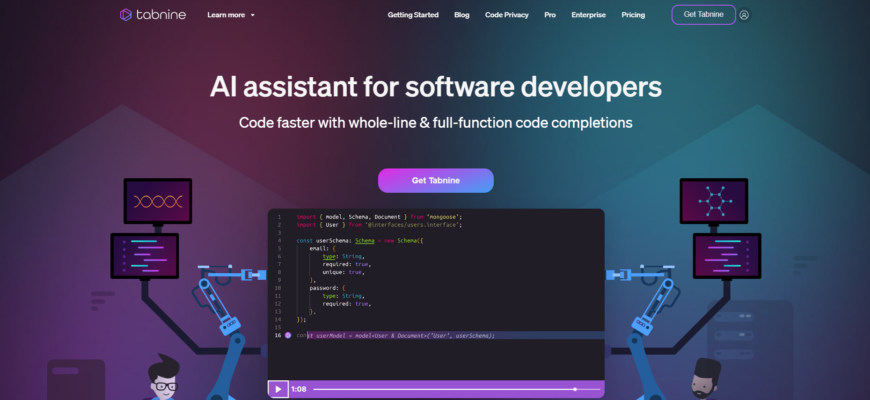This screenshot has height=400, width=870.
Task: Open Code Privacy page
Action: coord(507,15)
